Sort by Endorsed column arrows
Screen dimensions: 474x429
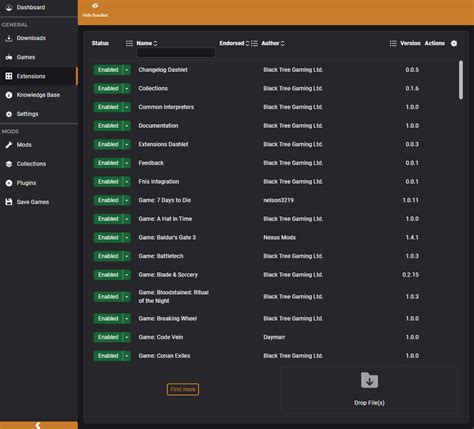(x=247, y=43)
